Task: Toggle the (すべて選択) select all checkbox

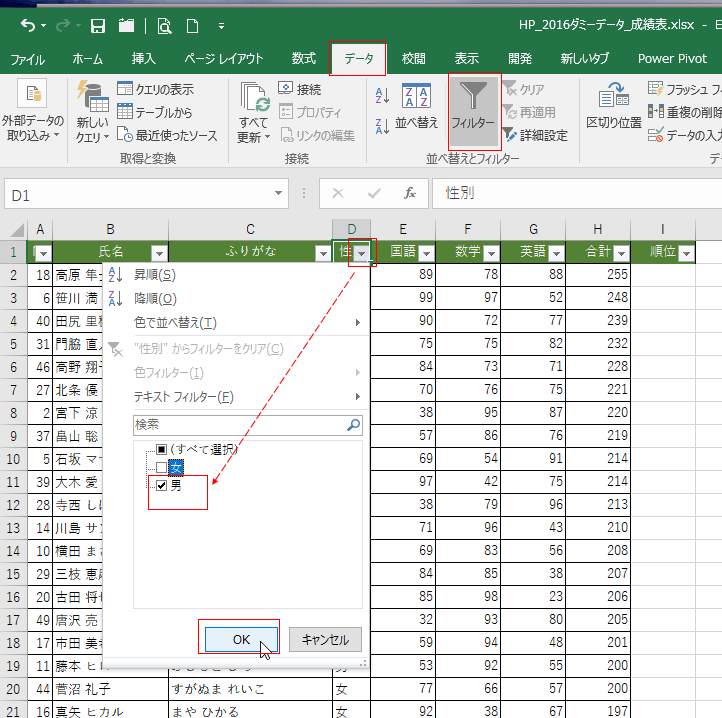Action: pos(161,449)
